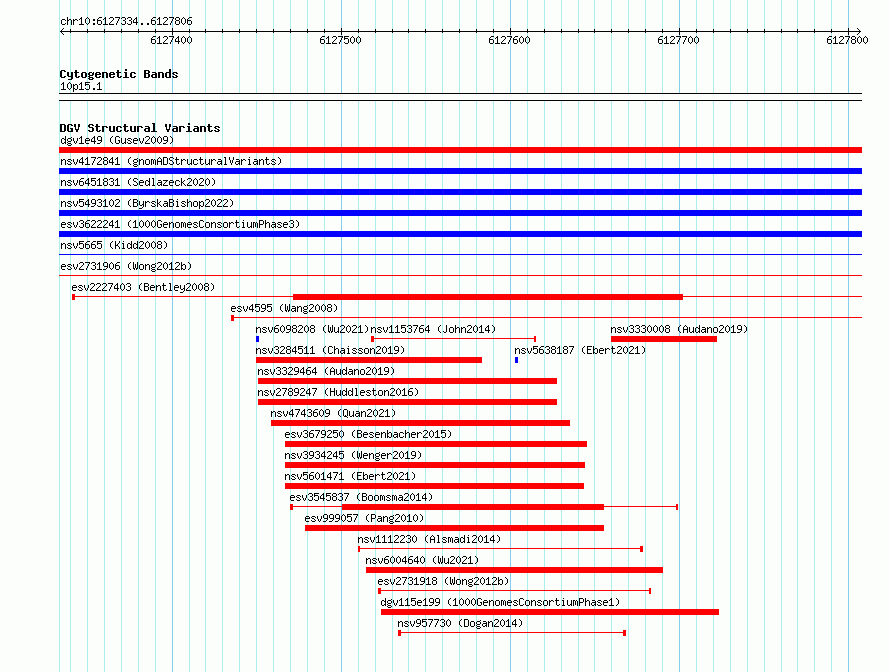Click the red bar under esv3679250
890x672 pixels.
(x=436, y=444)
